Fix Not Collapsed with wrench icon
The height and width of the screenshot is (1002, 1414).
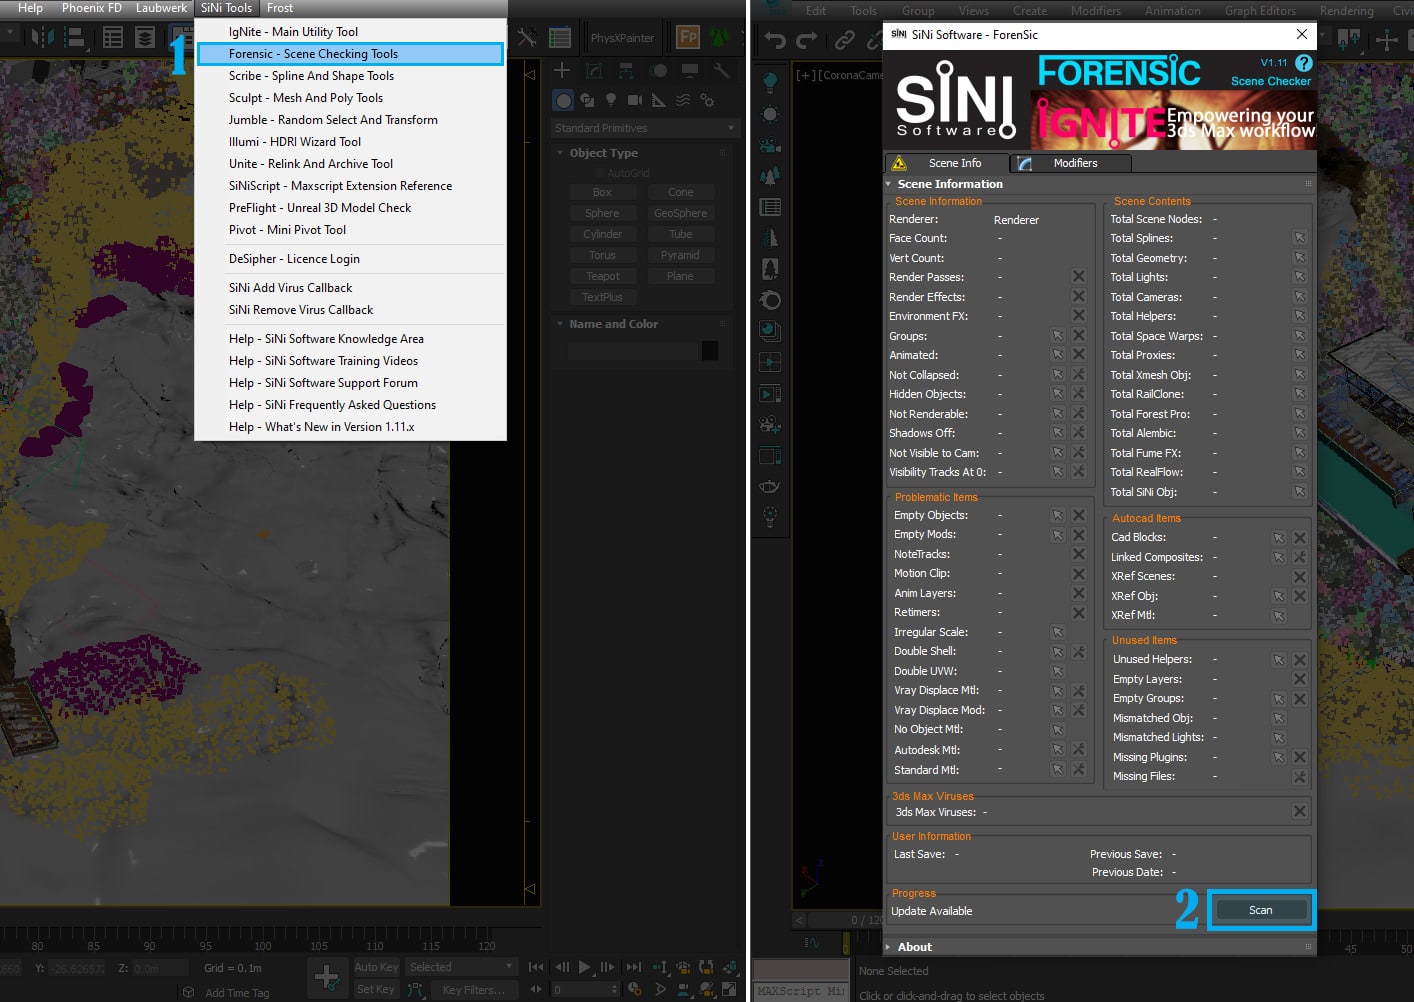click(1078, 375)
